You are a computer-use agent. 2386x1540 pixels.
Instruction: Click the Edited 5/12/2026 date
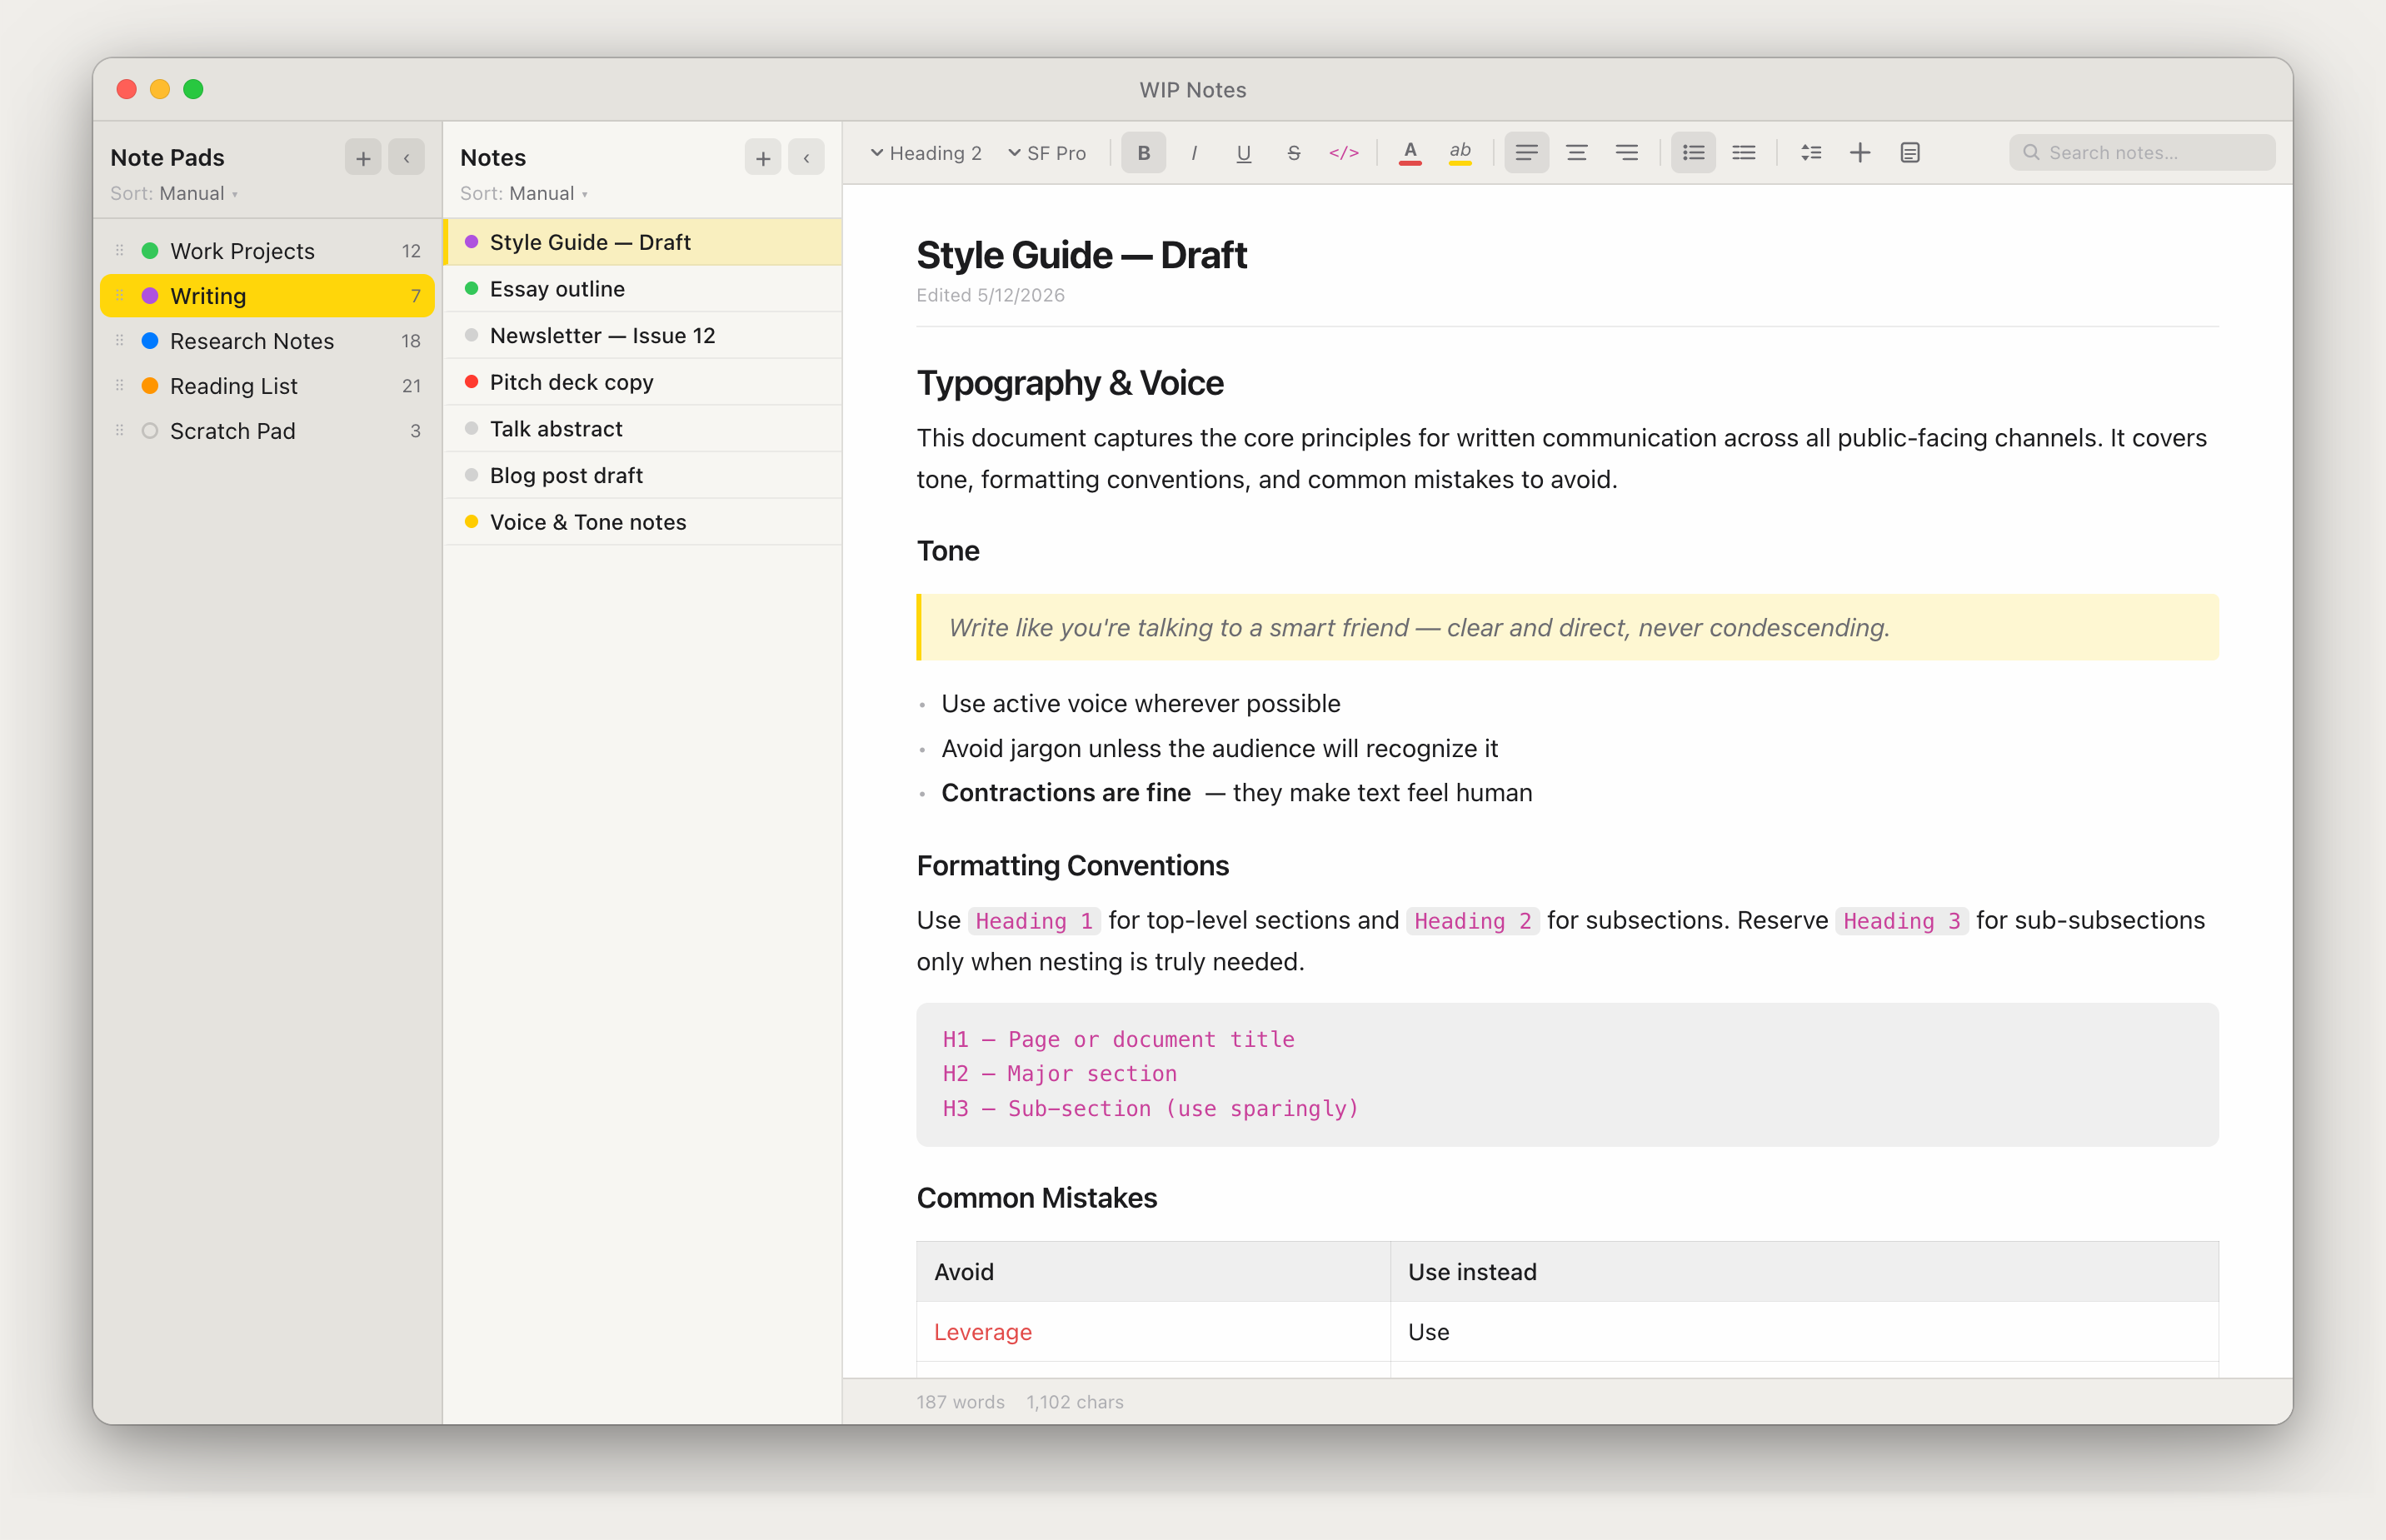pyautogui.click(x=990, y=295)
